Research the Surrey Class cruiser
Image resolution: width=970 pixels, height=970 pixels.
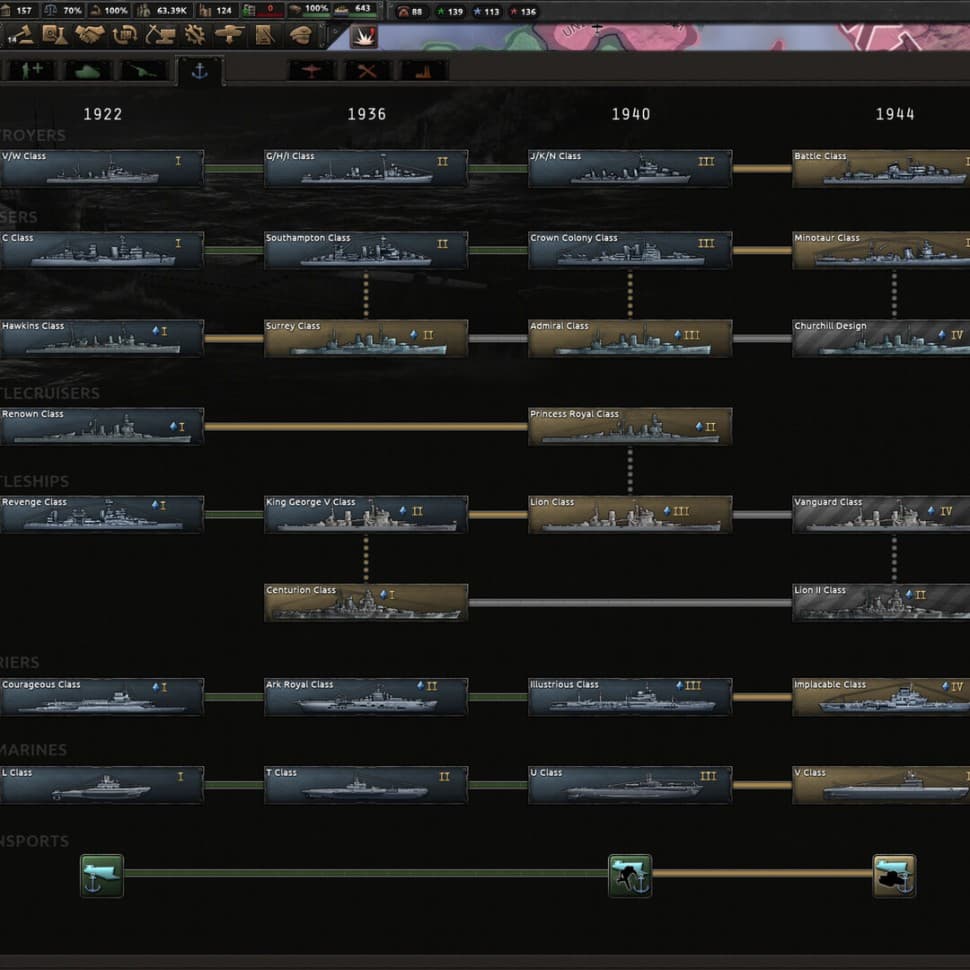[x=365, y=339]
